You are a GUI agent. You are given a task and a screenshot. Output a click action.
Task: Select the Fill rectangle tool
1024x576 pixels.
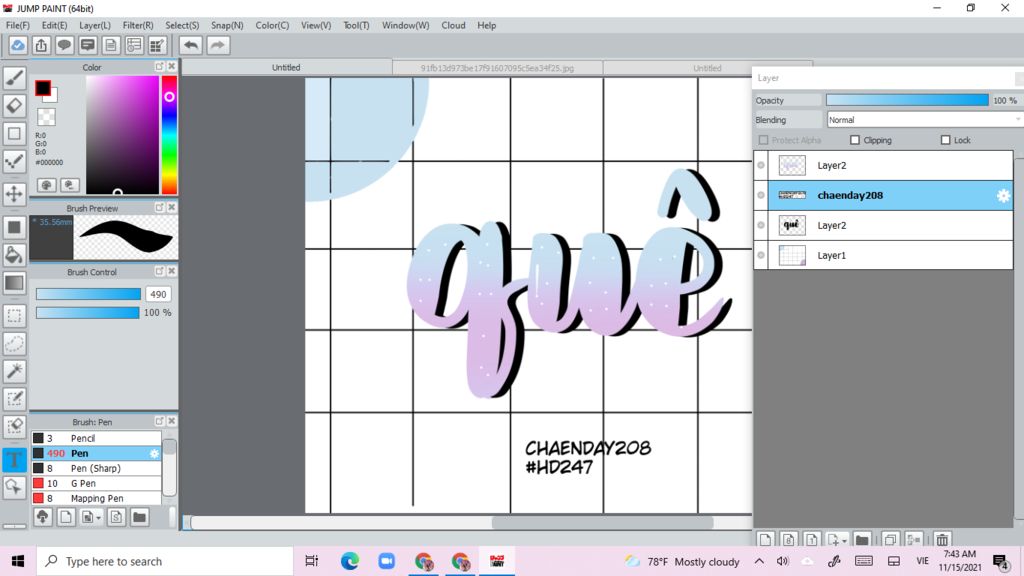[14, 227]
